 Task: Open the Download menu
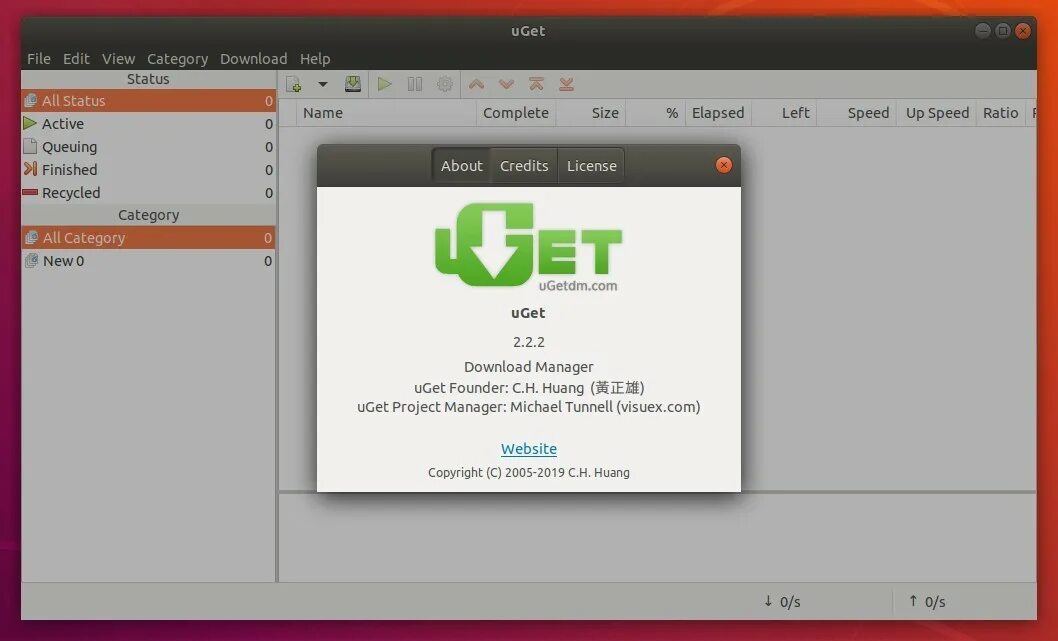click(x=253, y=59)
